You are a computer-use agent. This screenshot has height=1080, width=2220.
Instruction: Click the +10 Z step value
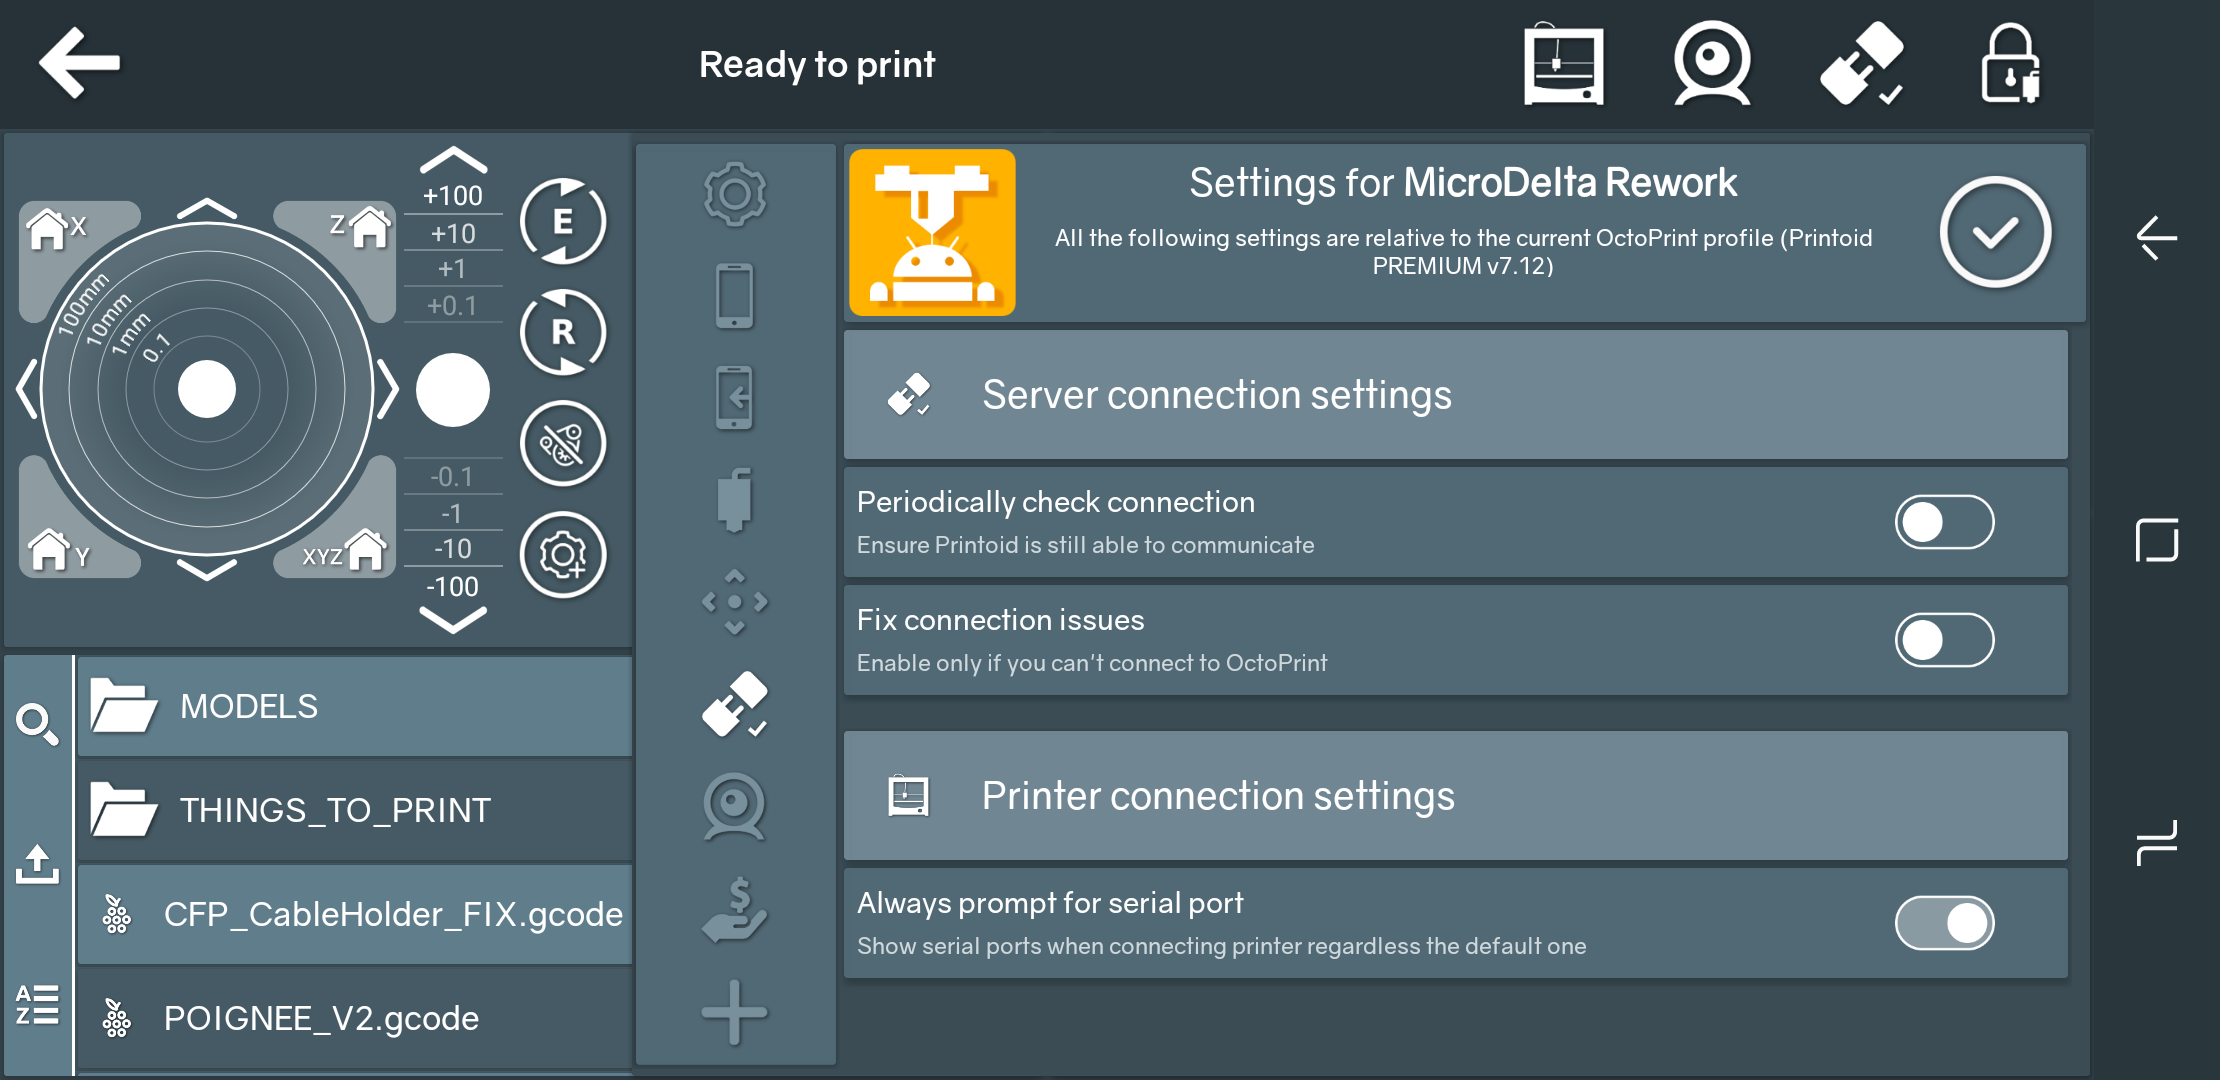click(x=453, y=234)
